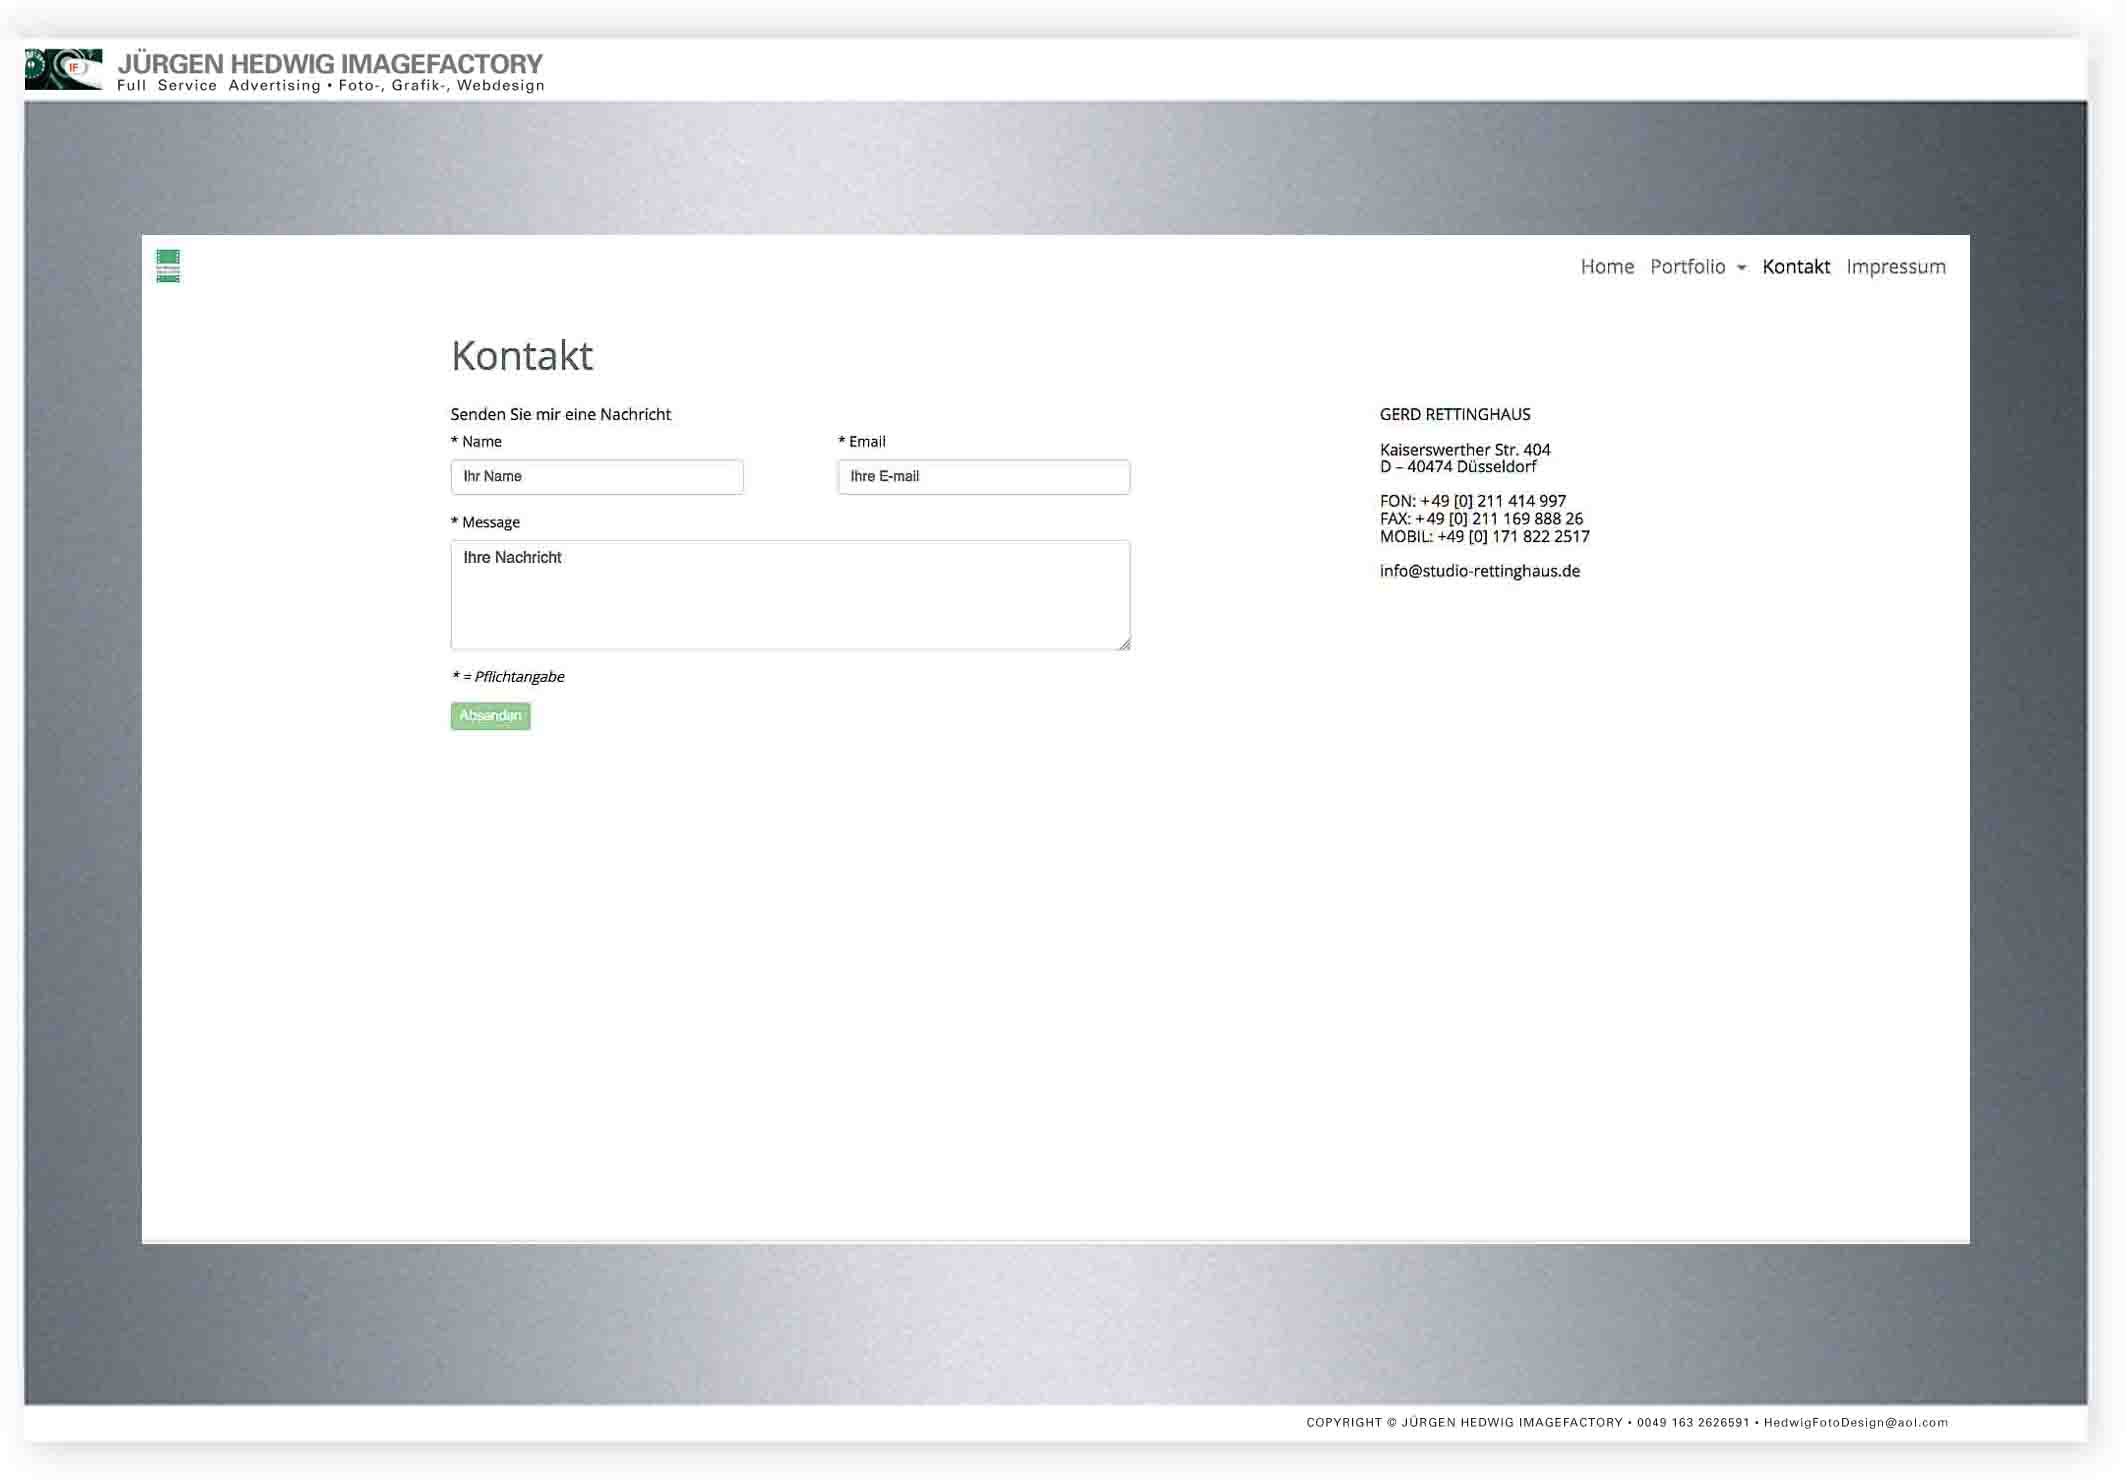Click the MOBIL phone number line
The height and width of the screenshot is (1480, 2126).
(x=1484, y=537)
